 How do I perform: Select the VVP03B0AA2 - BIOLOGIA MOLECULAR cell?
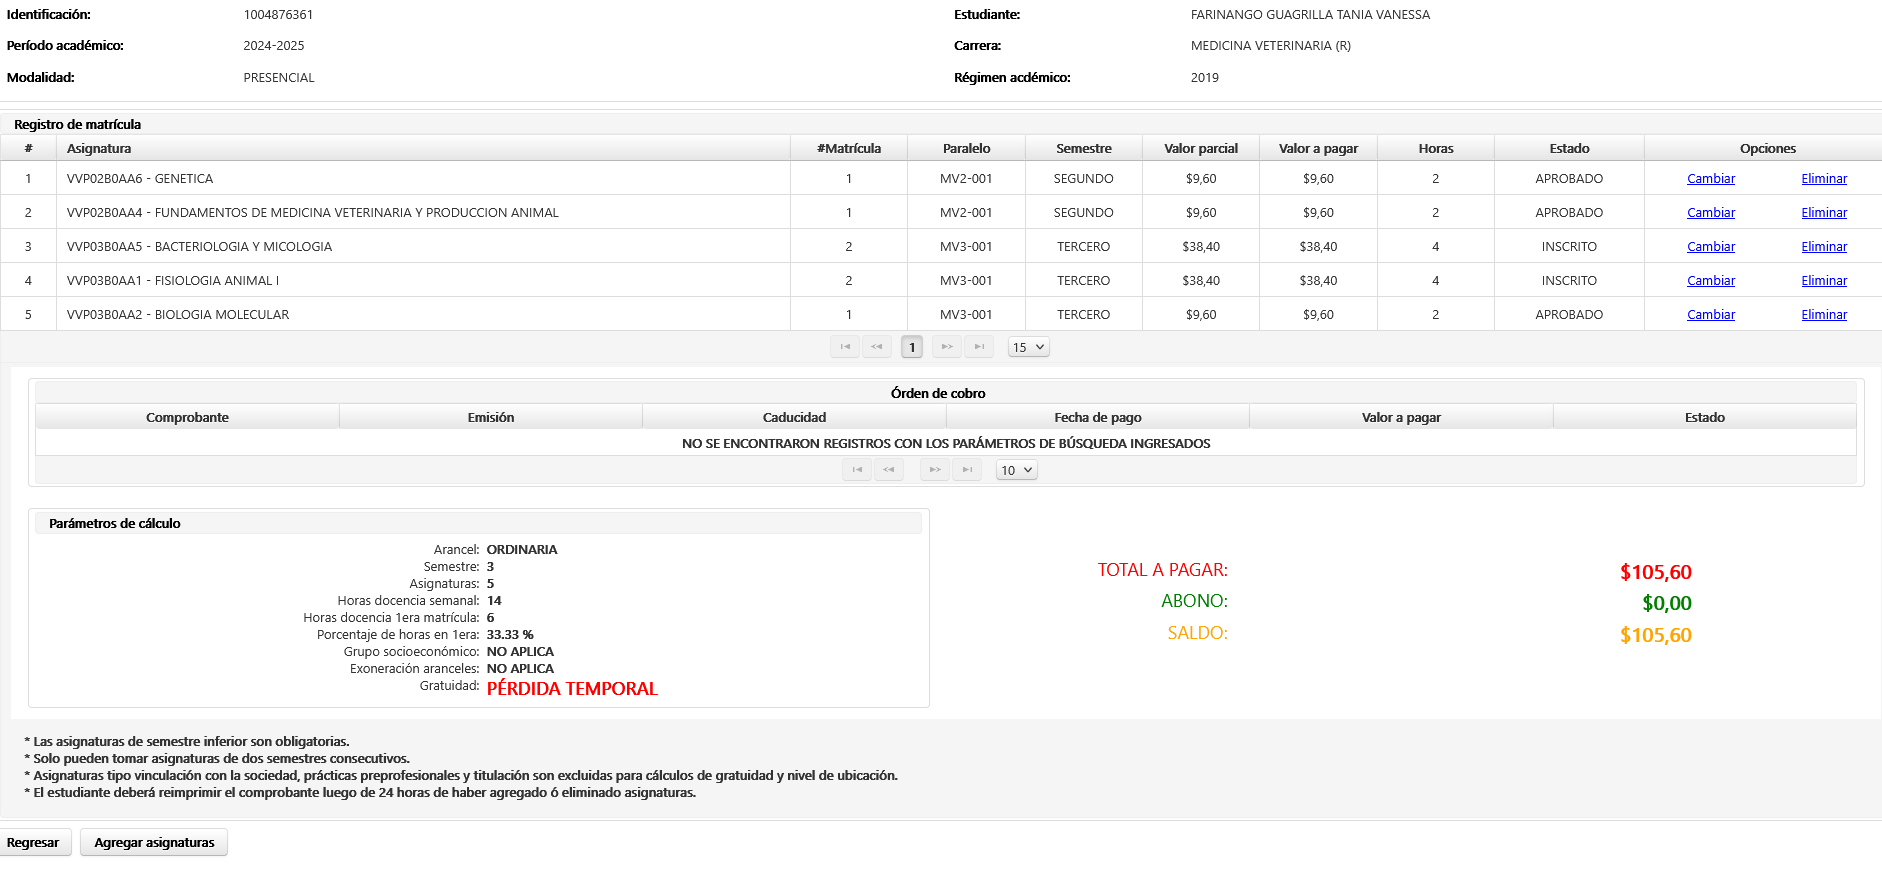click(423, 315)
